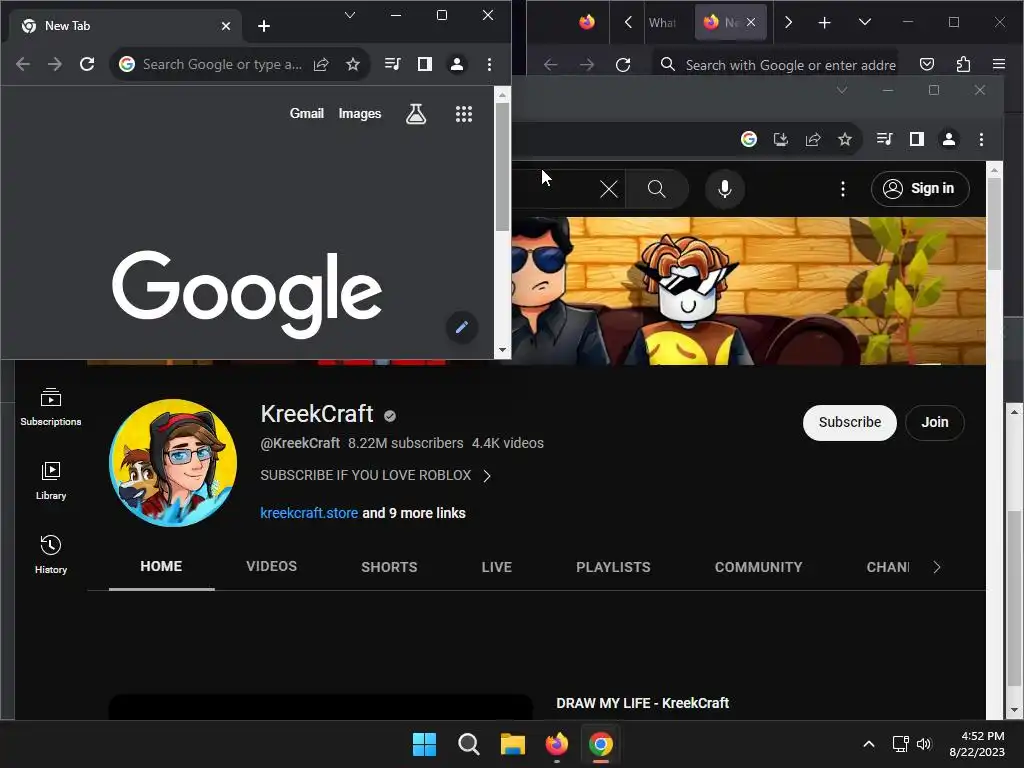Image resolution: width=1024 pixels, height=768 pixels.
Task: Click KreekCraft channel avatar
Action: [x=173, y=463]
